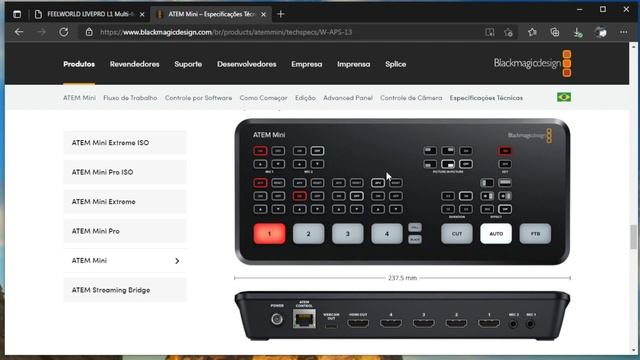Image resolution: width=640 pixels, height=360 pixels.
Task: Open the Imprensa menu
Action: coord(353,64)
